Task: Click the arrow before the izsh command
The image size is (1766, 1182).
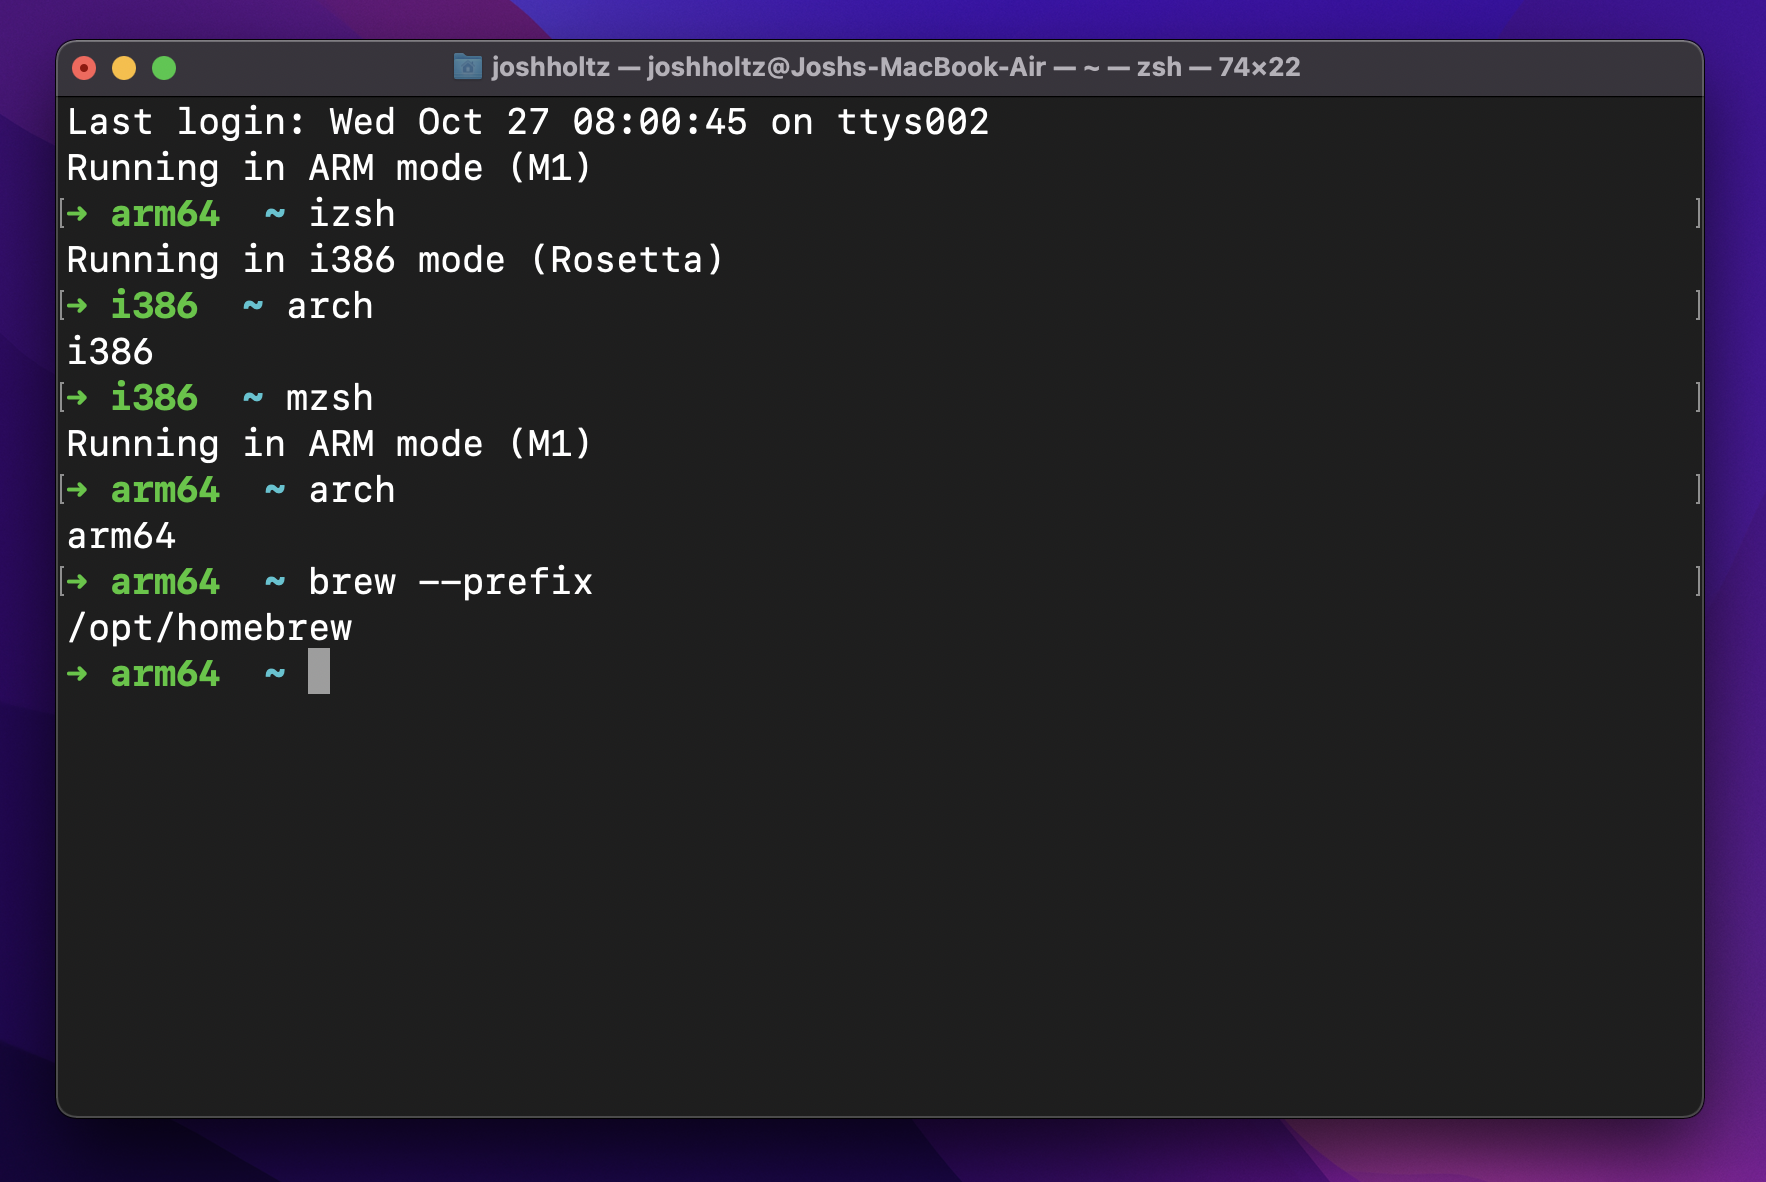Action: coord(78,213)
